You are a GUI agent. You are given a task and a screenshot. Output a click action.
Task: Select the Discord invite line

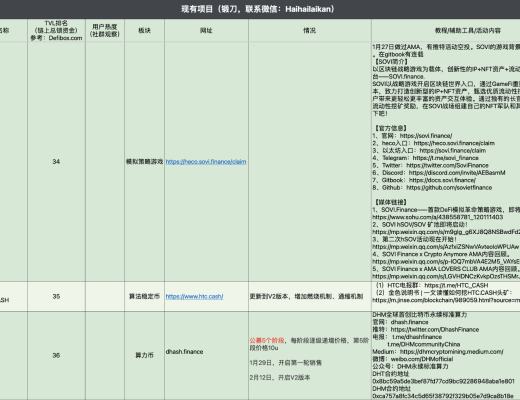tap(439, 173)
